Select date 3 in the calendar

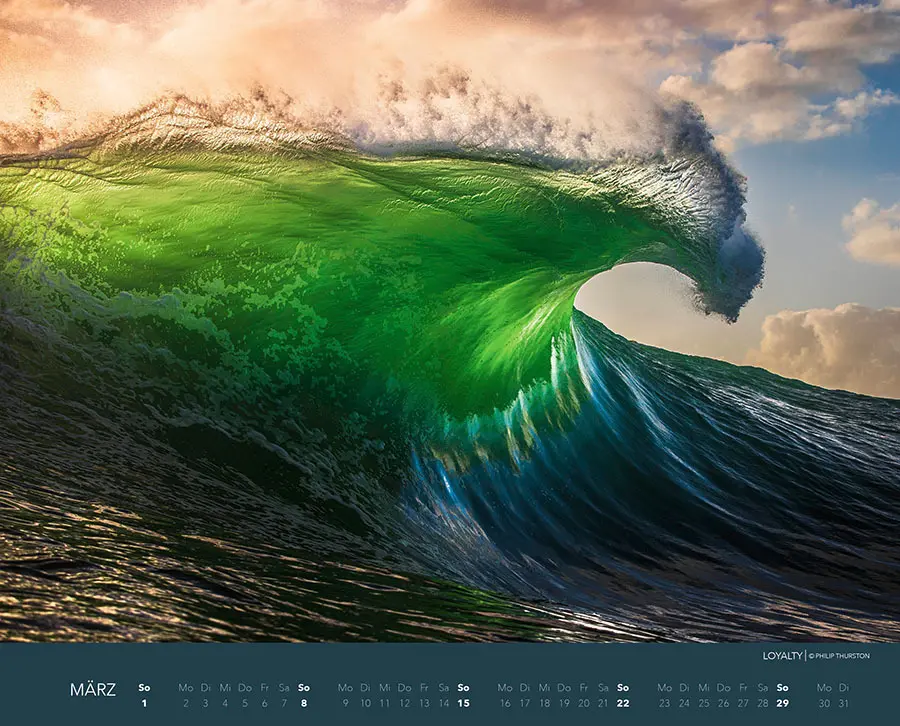[x=205, y=703]
